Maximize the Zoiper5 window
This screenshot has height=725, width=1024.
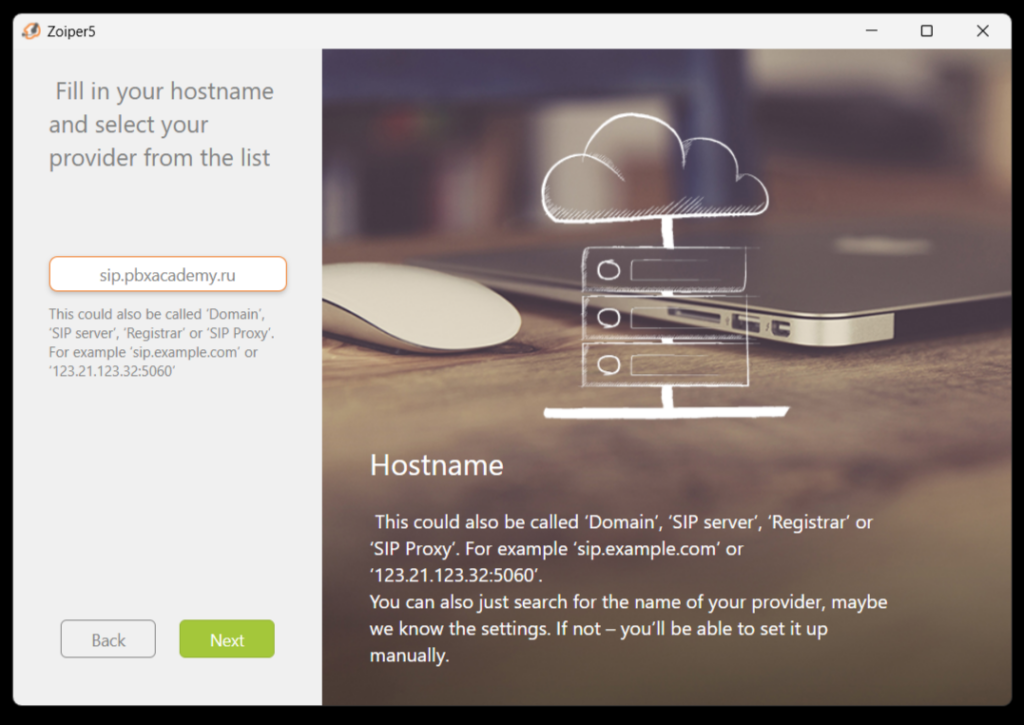coord(927,31)
